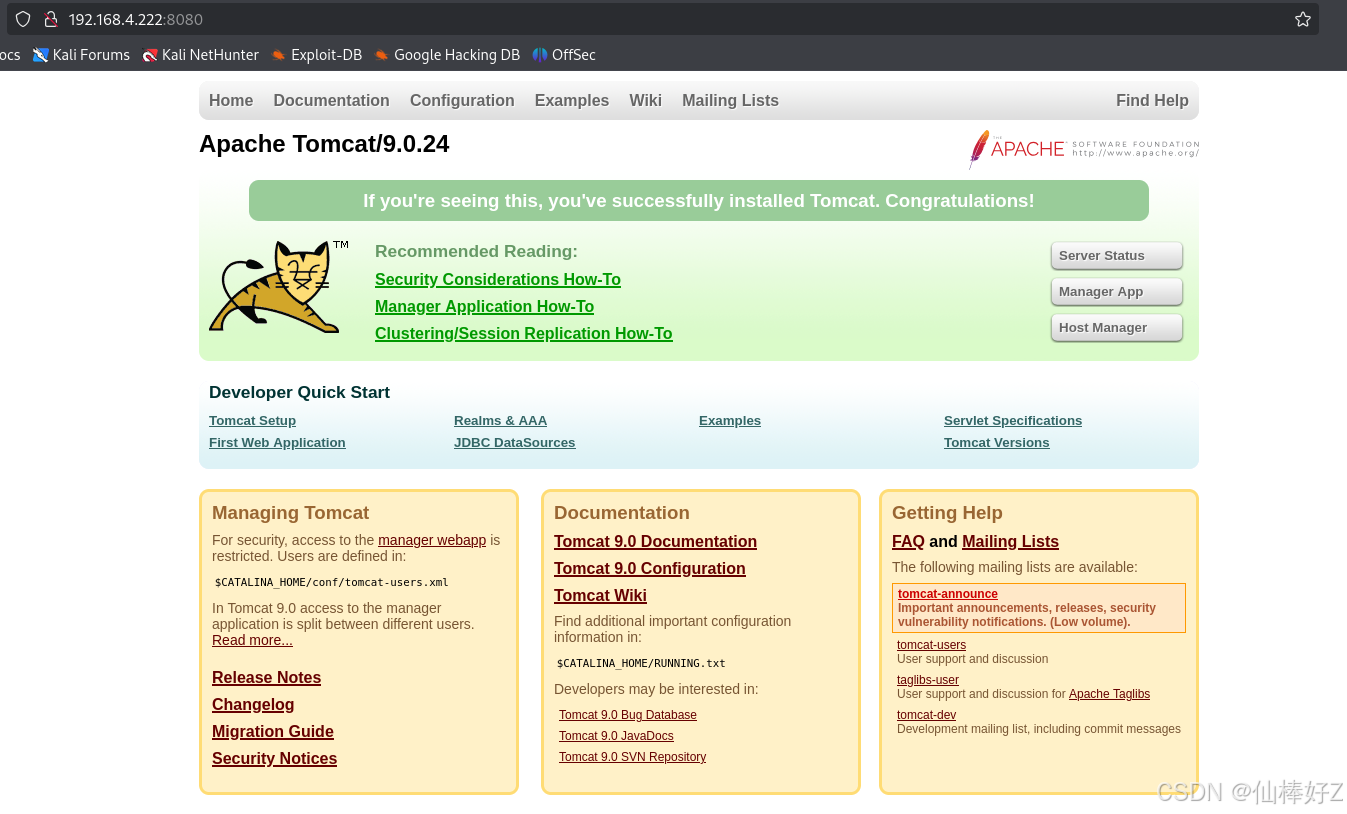Click the Developer Quick Start heading
Screen dimensions: 1347x814
click(299, 393)
